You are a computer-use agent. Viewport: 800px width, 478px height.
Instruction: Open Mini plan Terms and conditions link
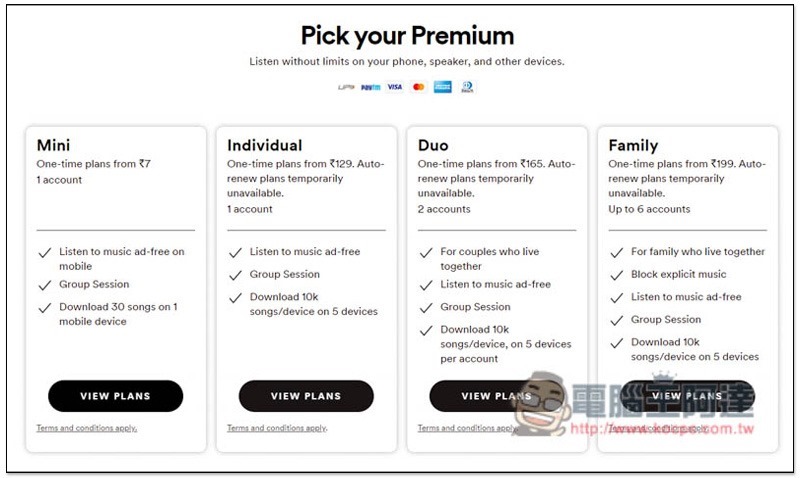coord(87,428)
